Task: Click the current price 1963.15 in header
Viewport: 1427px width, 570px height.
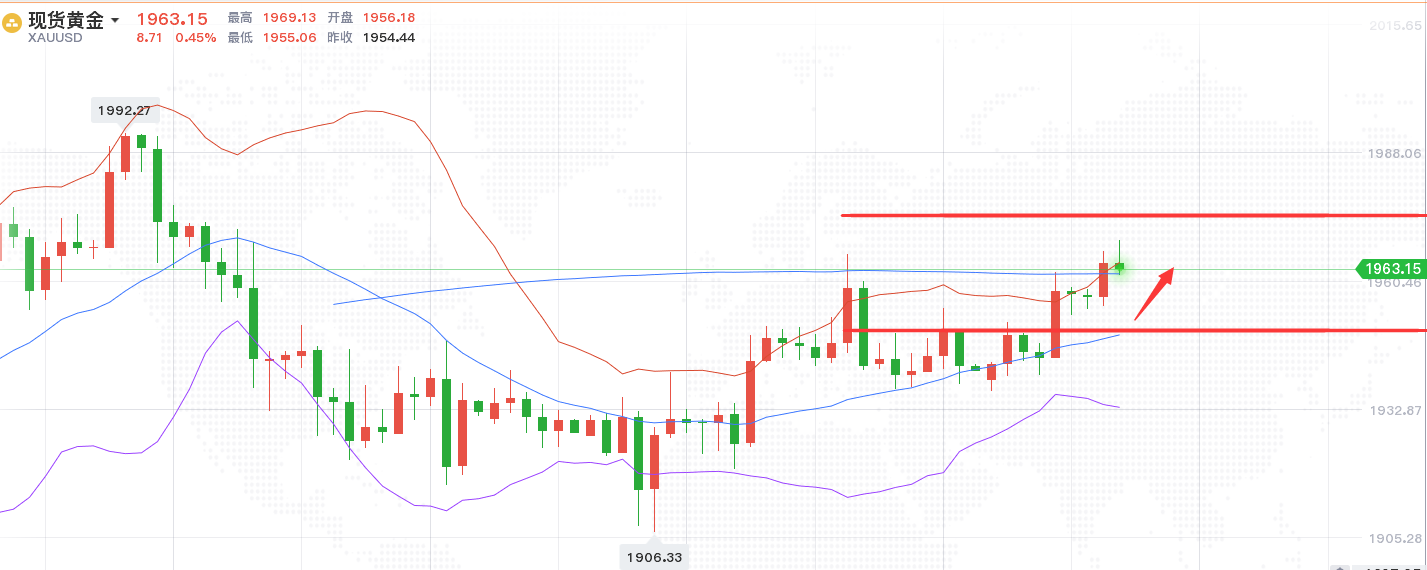Action: coord(172,19)
